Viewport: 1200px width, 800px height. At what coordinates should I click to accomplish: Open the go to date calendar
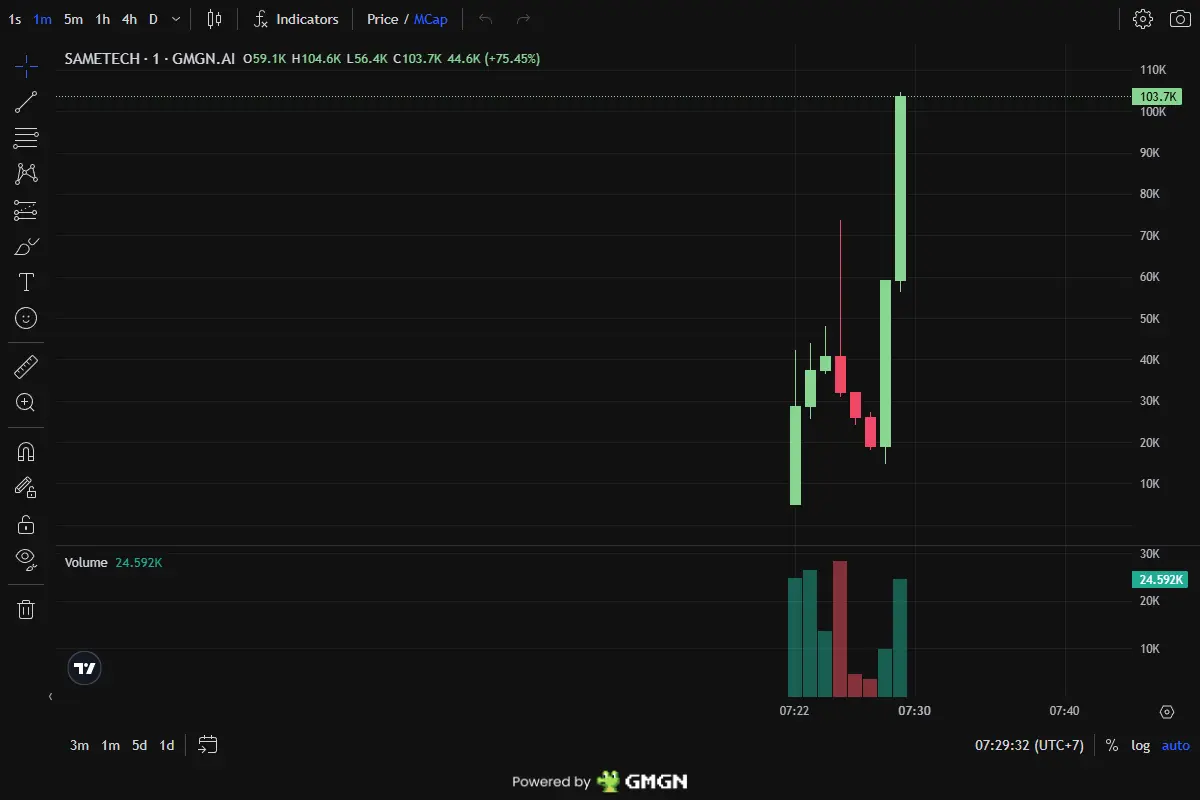click(208, 745)
